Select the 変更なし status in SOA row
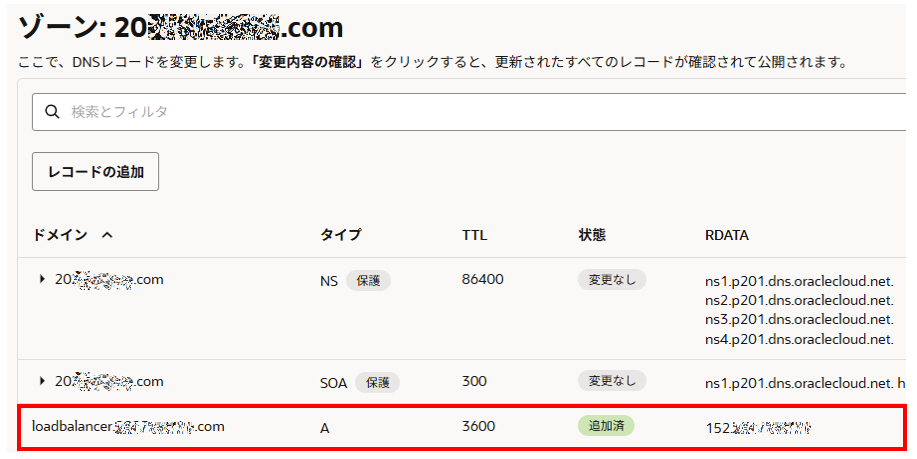This screenshot has height=459, width=917. [x=611, y=381]
